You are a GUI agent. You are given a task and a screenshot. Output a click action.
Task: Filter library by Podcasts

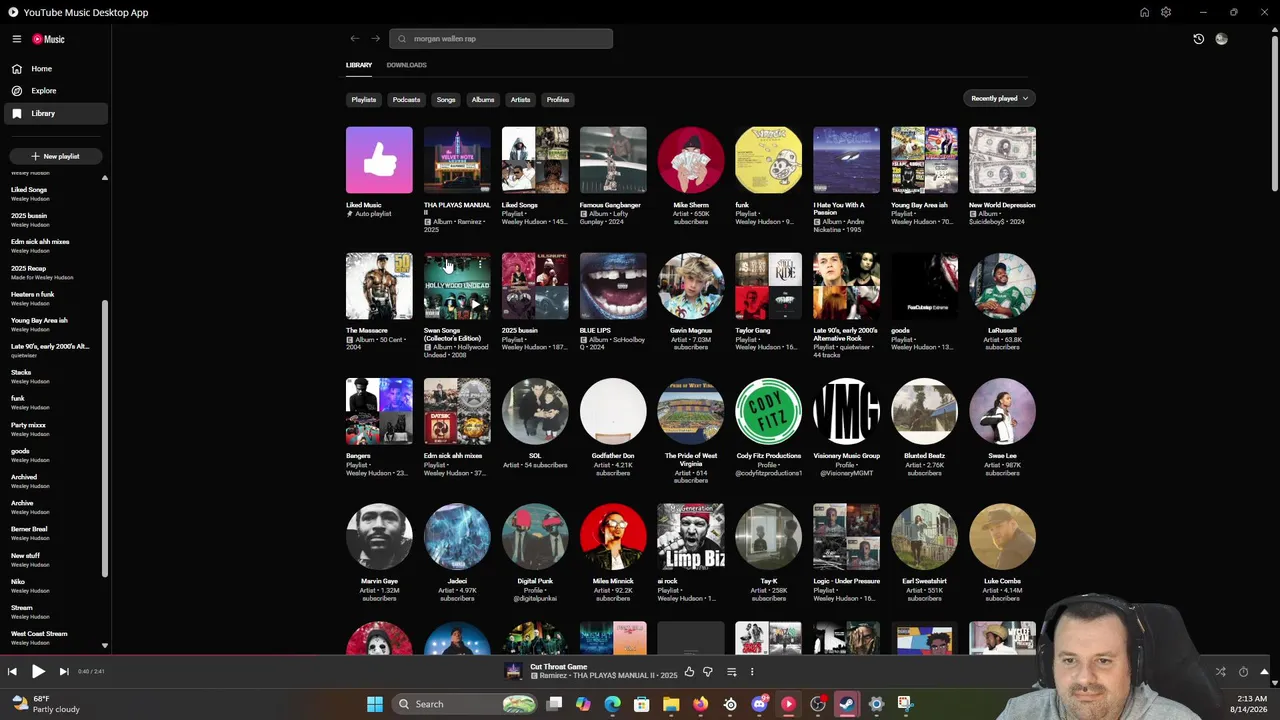(x=406, y=100)
